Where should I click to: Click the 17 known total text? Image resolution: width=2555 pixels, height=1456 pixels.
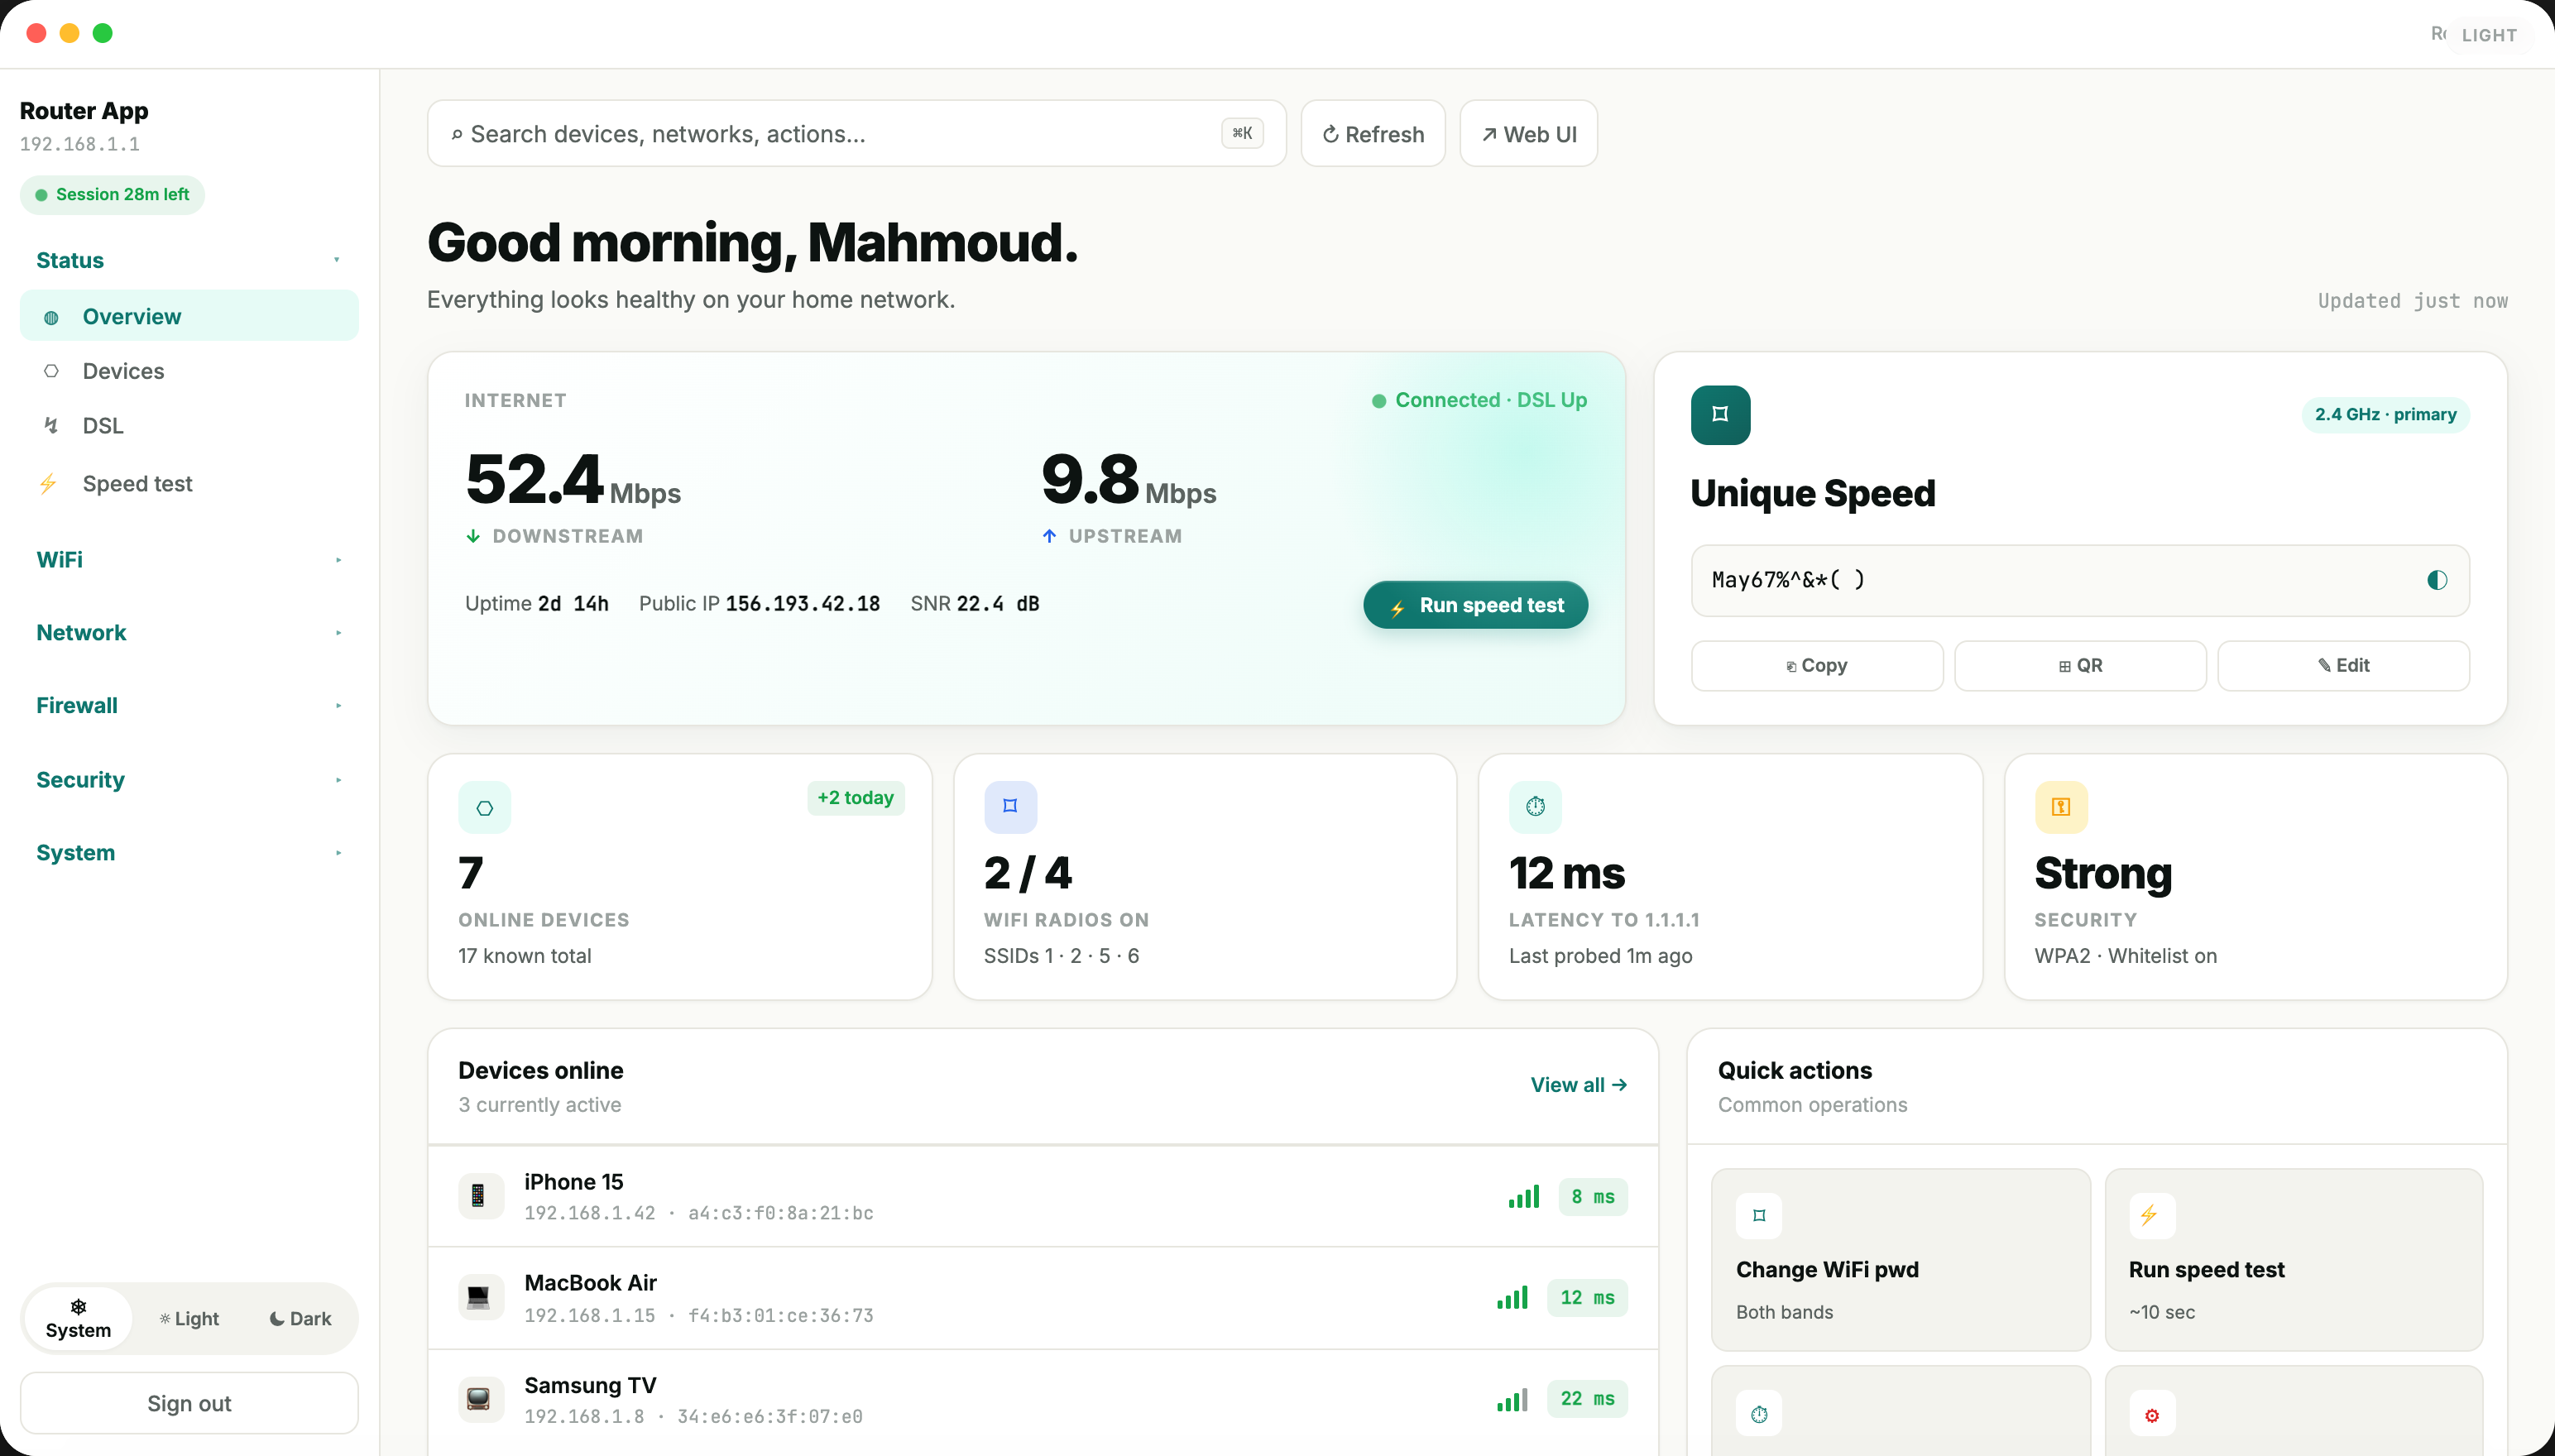point(524,956)
